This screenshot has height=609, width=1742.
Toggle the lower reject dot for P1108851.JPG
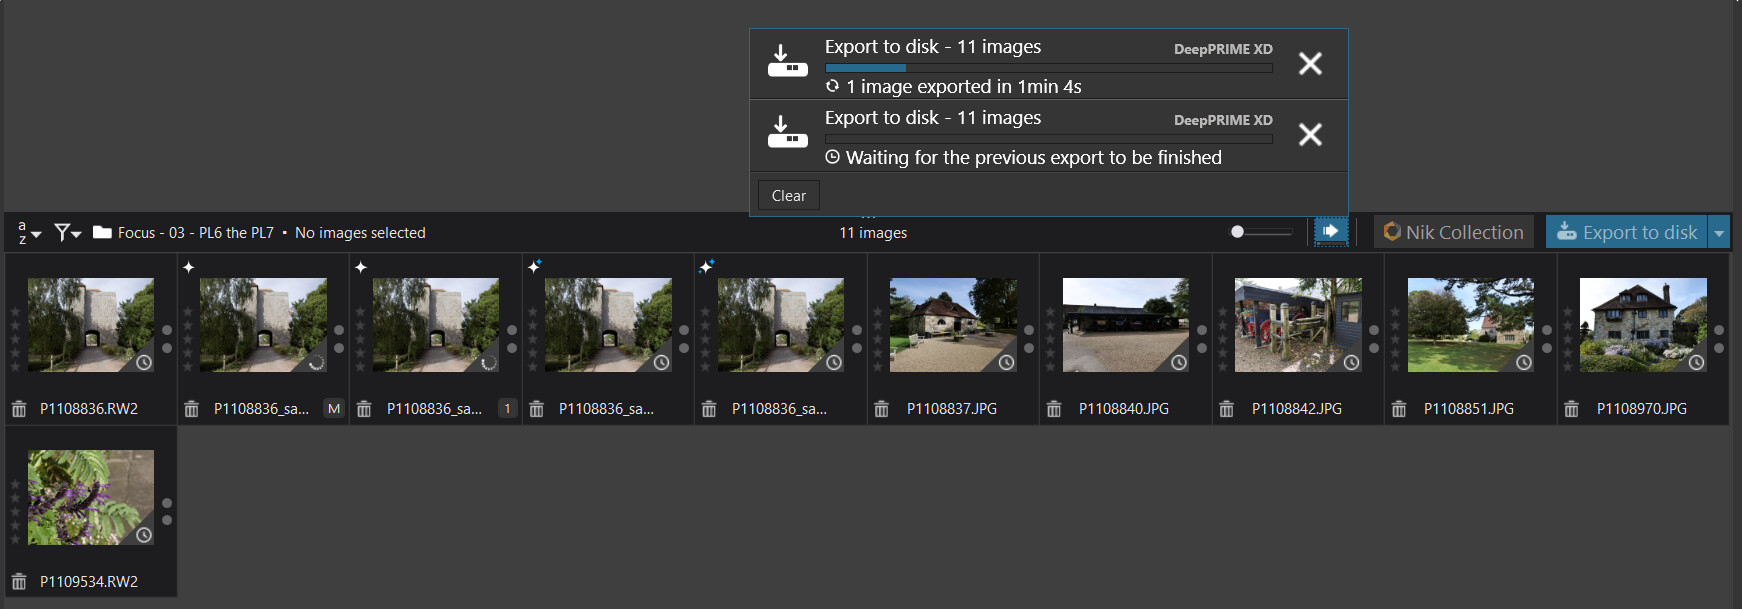1547,348
